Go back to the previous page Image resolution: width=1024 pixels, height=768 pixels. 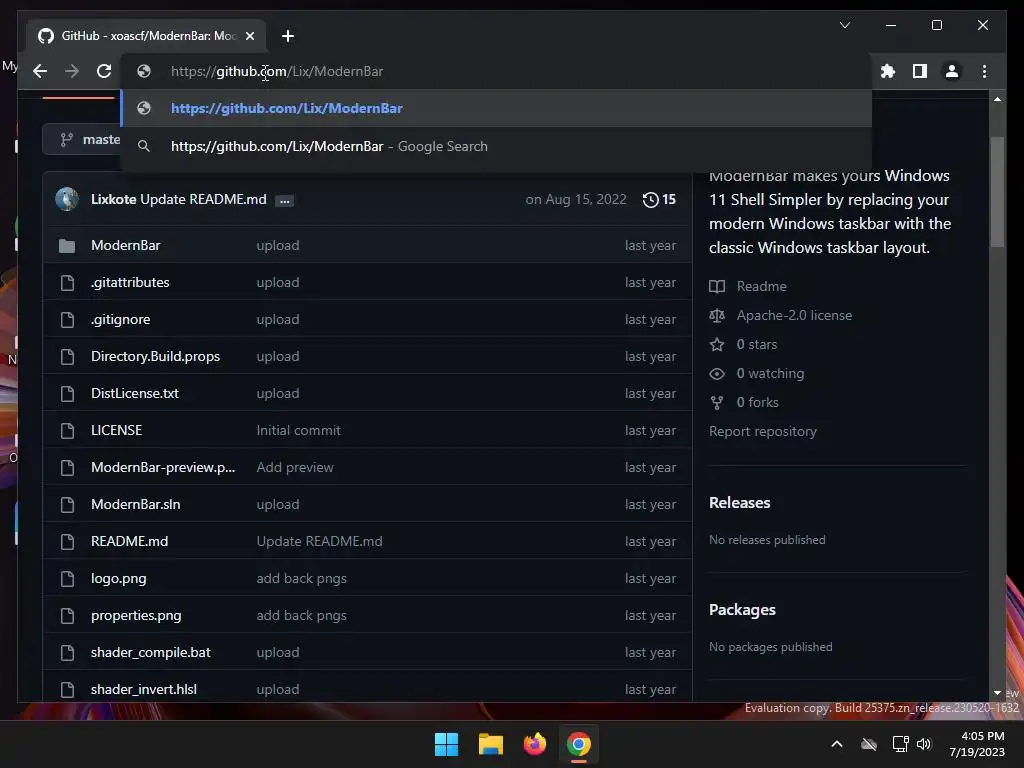point(40,71)
